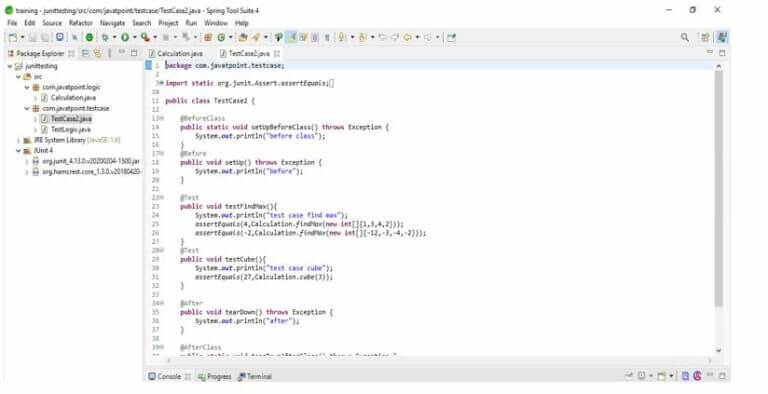Click the New Java Class green C icon
768x394 pixels.
coord(221,37)
